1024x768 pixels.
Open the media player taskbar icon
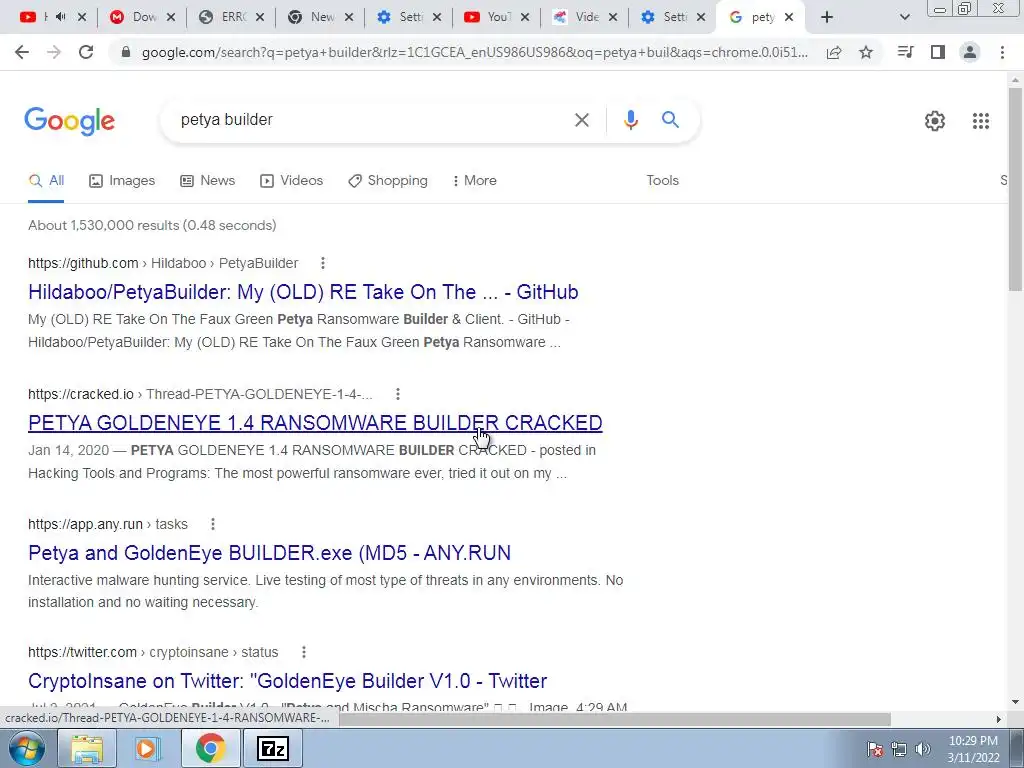[148, 748]
